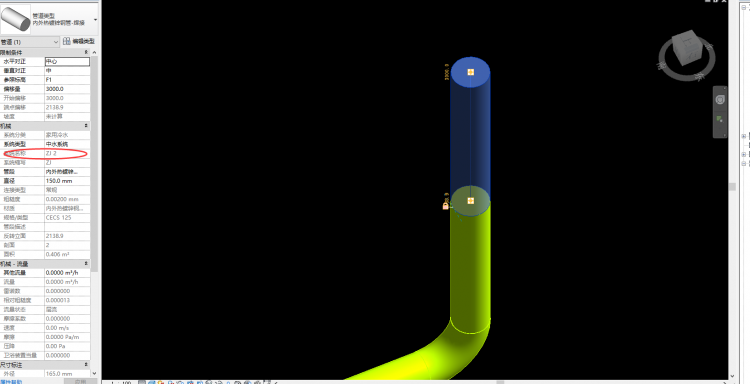Click the middle connector grip between the pipes

[x=471, y=200]
